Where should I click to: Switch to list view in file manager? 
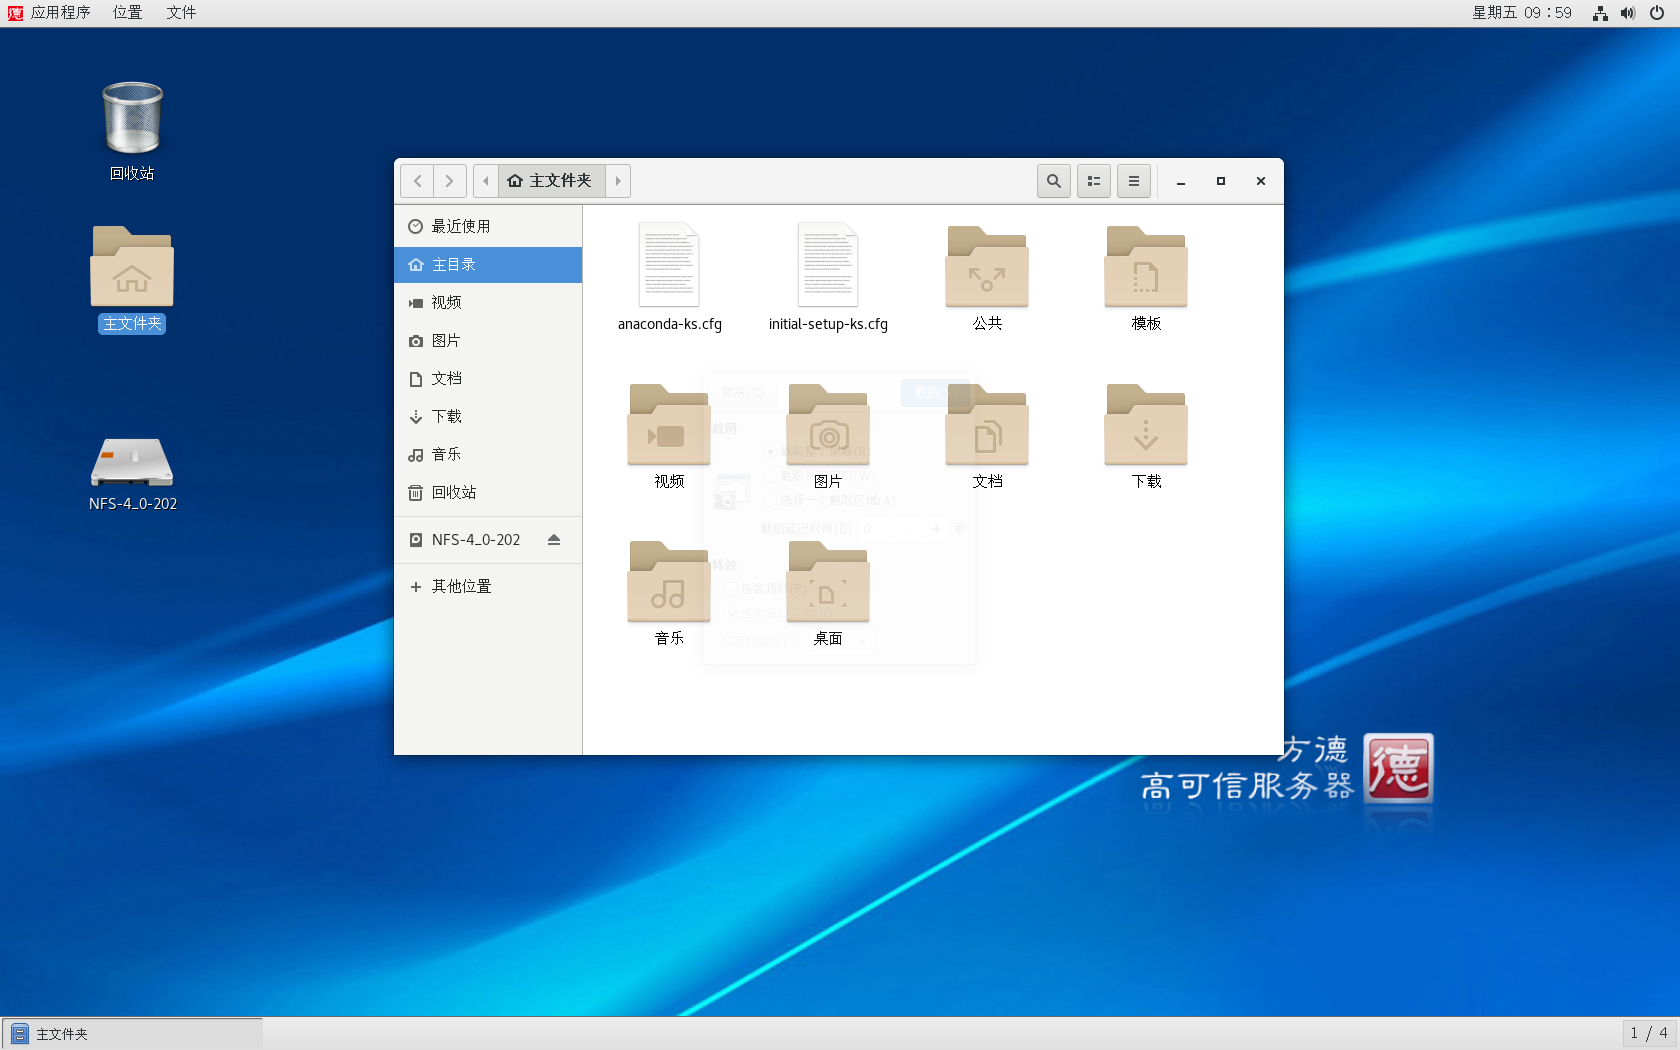point(1093,181)
